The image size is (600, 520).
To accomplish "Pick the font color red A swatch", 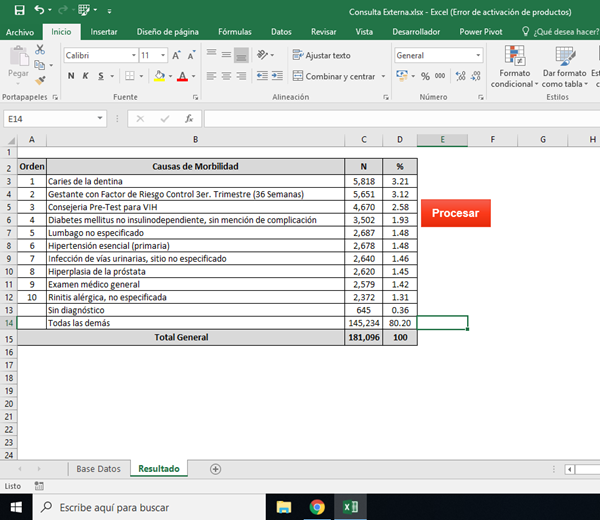I will (x=181, y=76).
